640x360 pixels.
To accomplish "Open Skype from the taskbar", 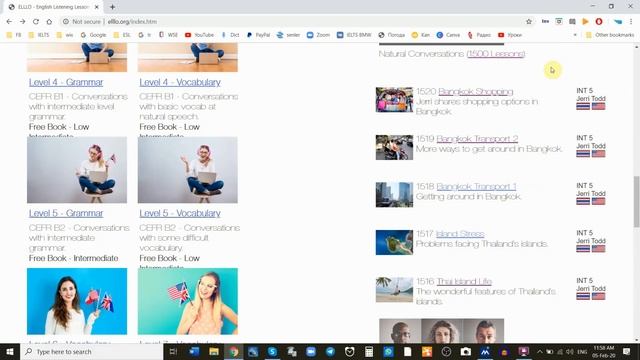I will click(x=272, y=351).
